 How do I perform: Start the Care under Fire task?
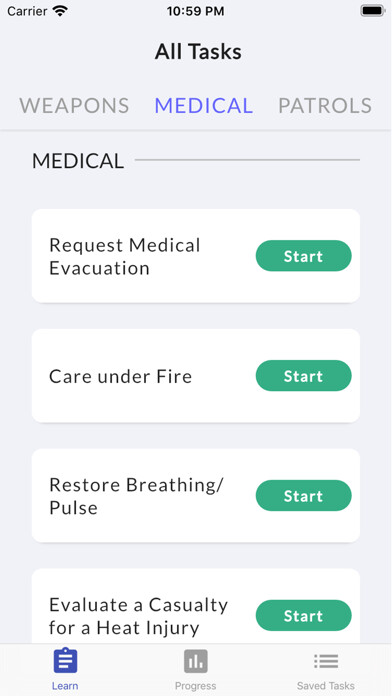[x=304, y=376]
